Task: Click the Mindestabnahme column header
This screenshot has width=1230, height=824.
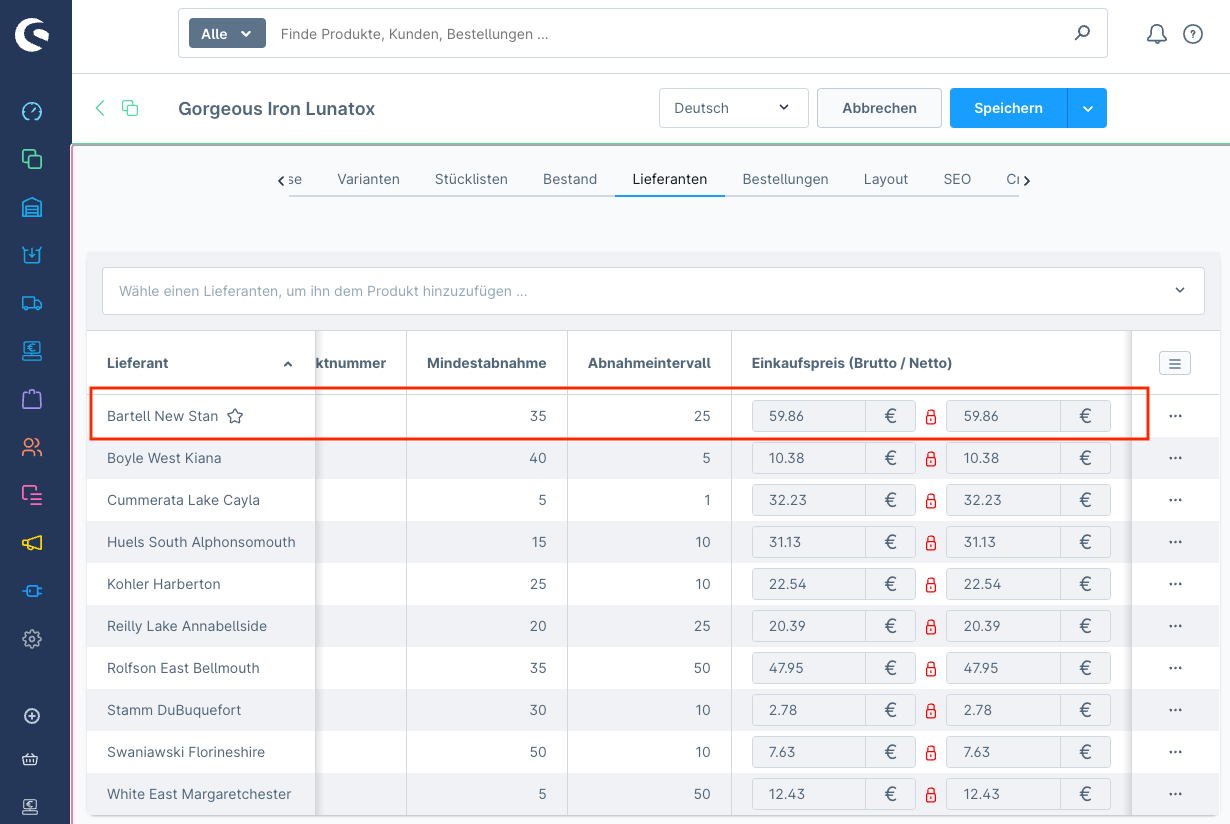Action: point(486,363)
